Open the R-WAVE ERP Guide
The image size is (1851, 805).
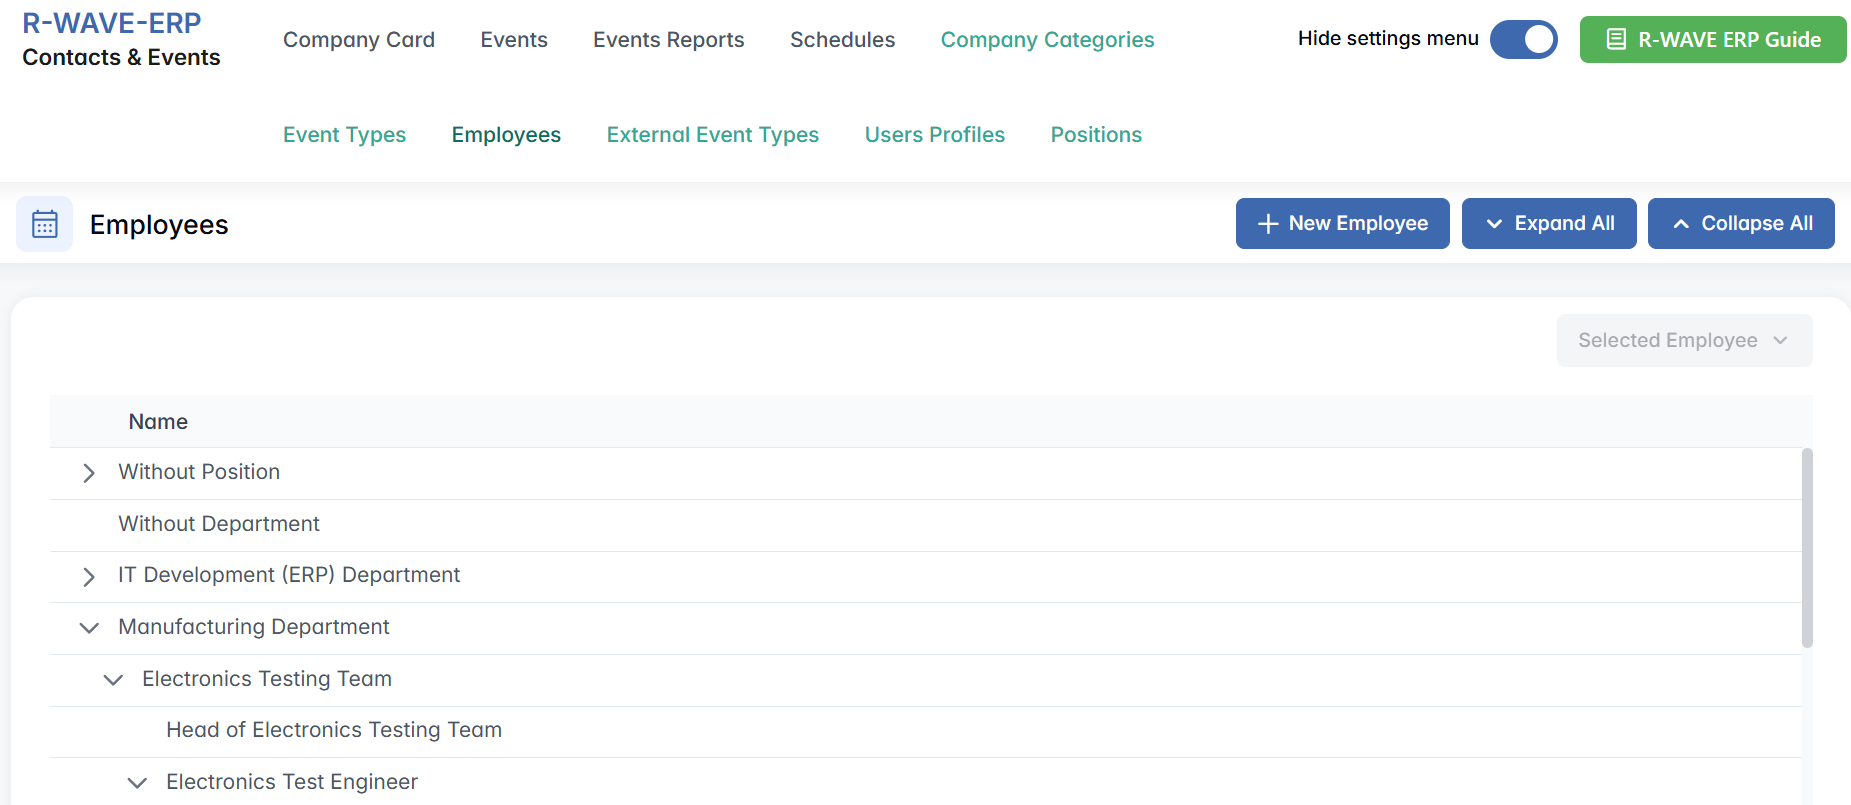pos(1712,40)
